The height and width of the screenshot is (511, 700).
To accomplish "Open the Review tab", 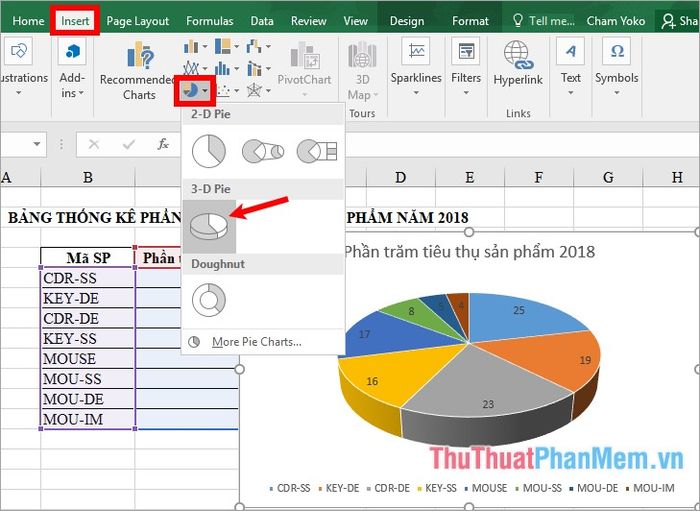I will click(x=308, y=21).
